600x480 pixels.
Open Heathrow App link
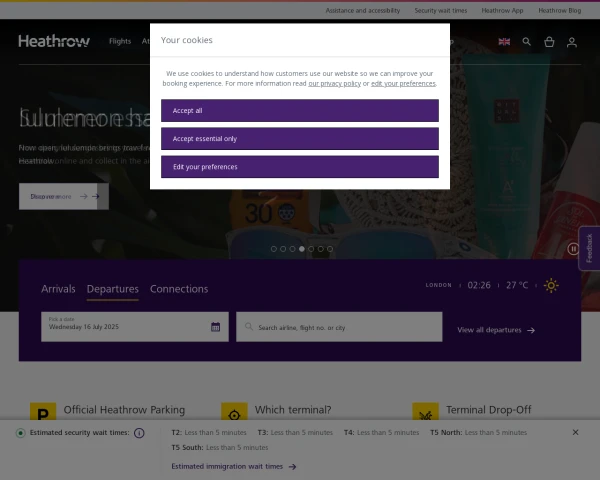(502, 10)
